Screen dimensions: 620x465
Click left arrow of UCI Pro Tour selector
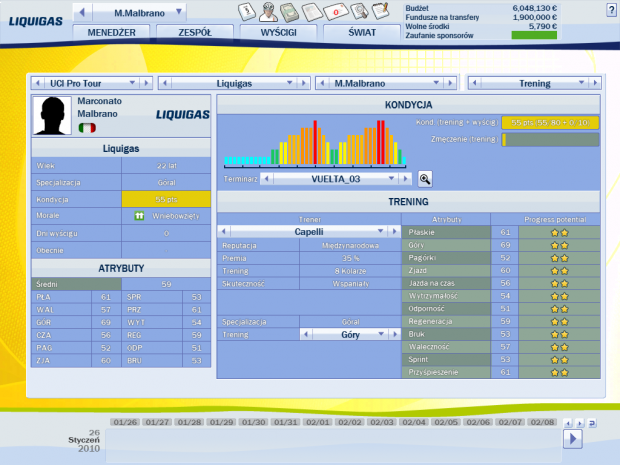(38, 83)
